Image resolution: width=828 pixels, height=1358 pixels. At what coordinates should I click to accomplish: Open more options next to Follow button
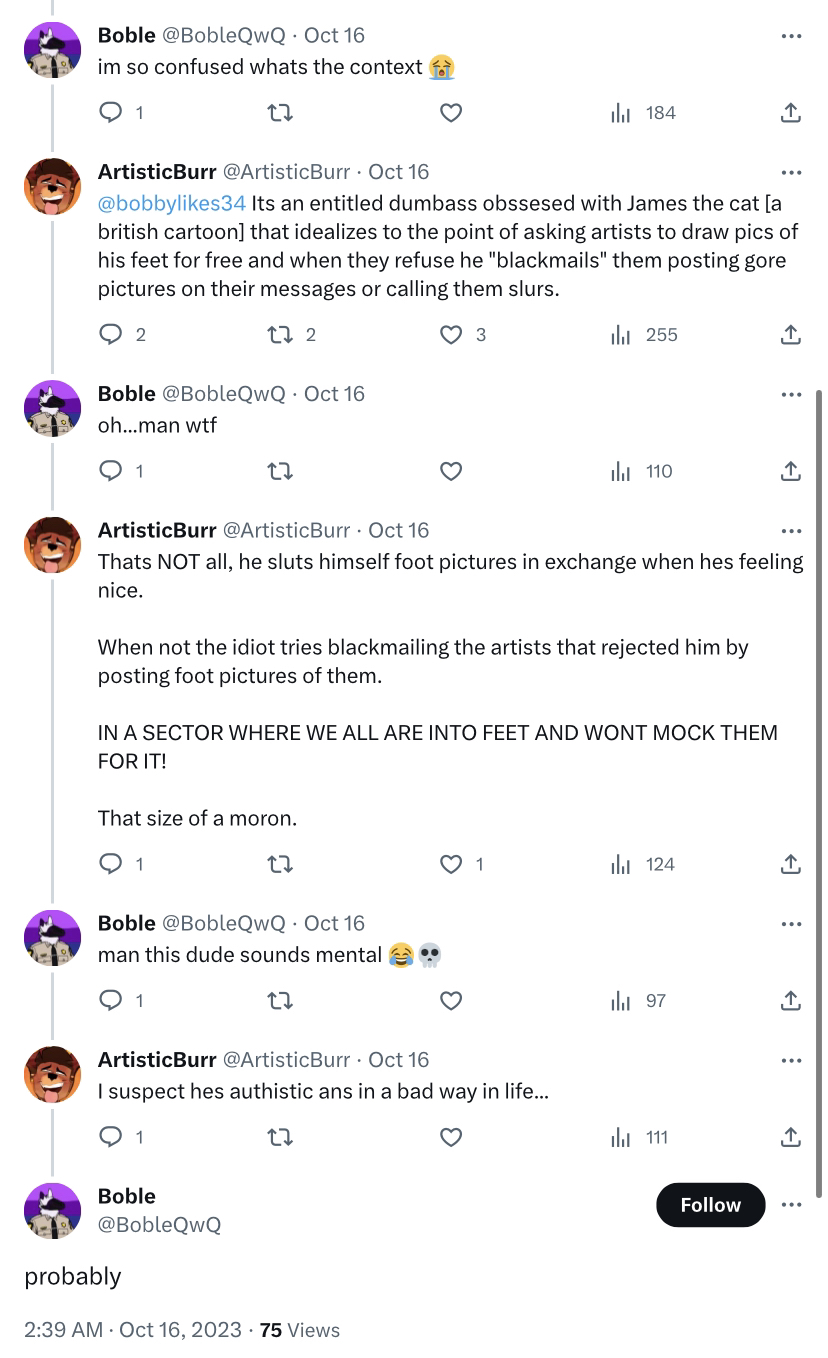coord(791,1205)
